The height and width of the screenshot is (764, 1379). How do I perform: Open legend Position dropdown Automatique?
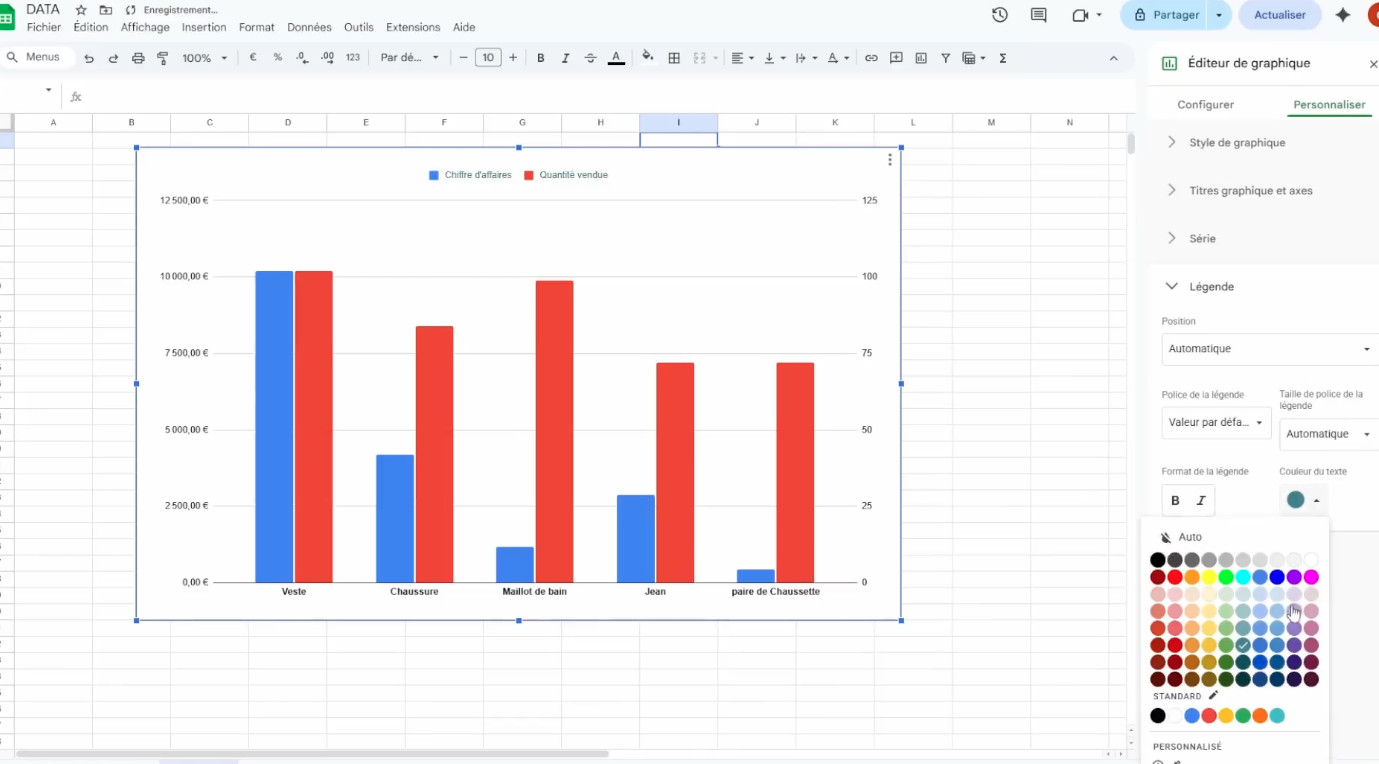(x=1270, y=349)
